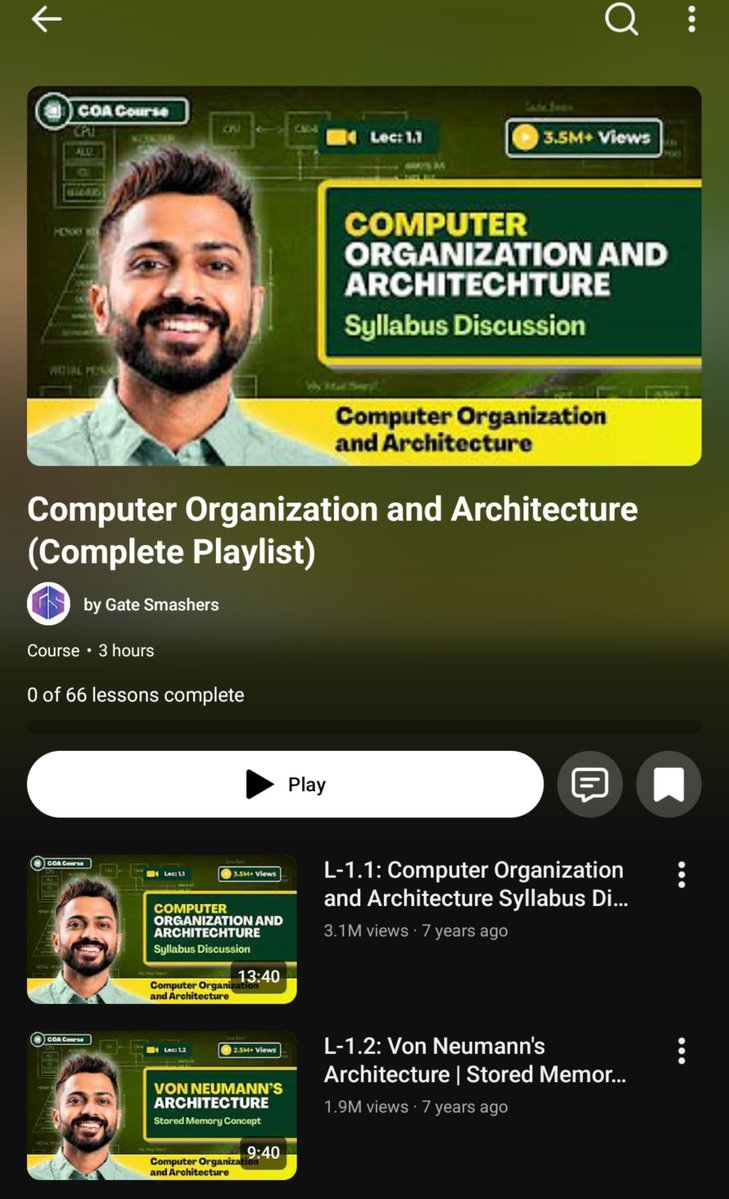This screenshot has height=1199, width=729.
Task: Open the comments icon button
Action: click(589, 784)
